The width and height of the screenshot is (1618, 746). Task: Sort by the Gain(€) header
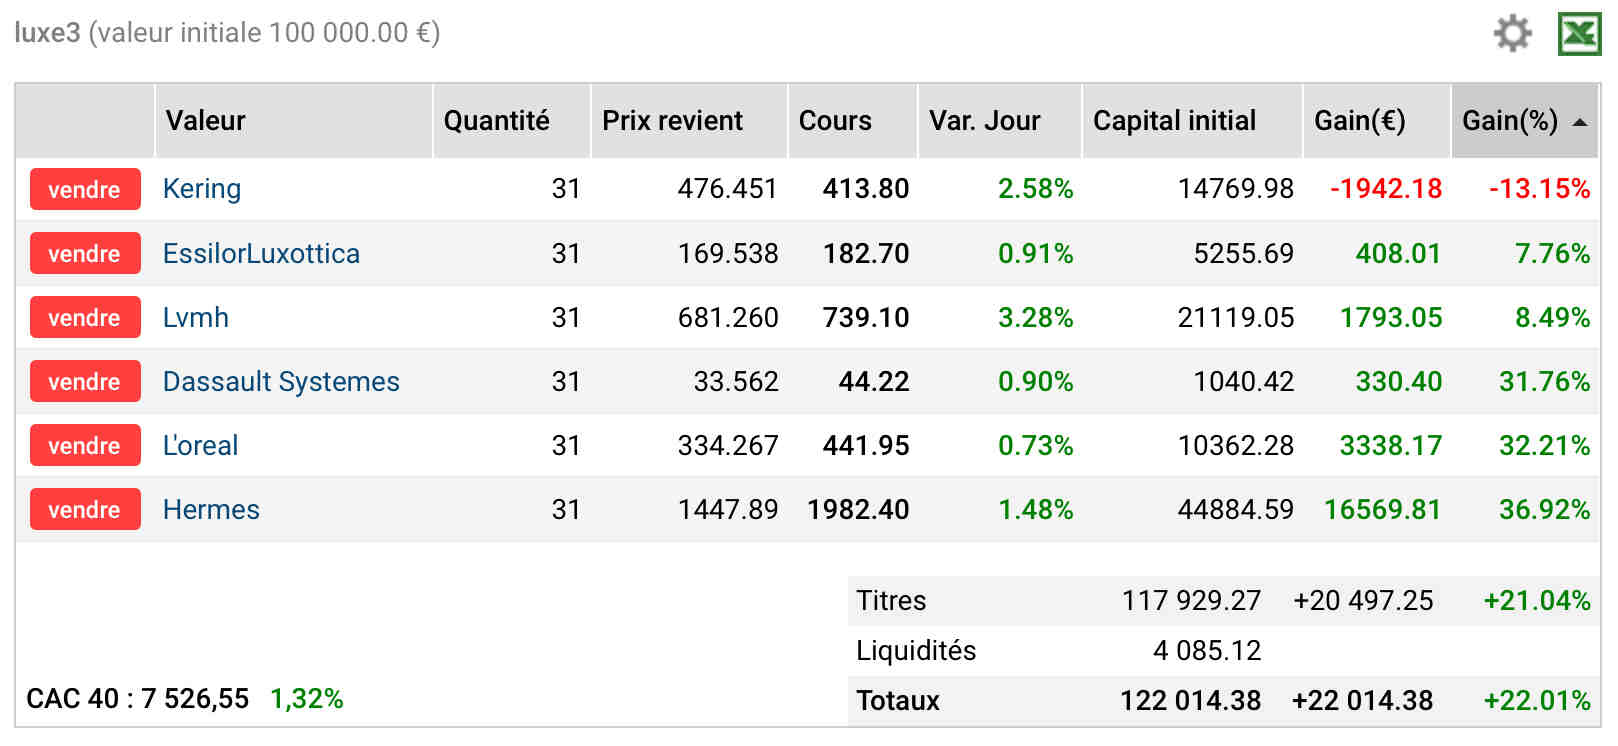[1377, 121]
